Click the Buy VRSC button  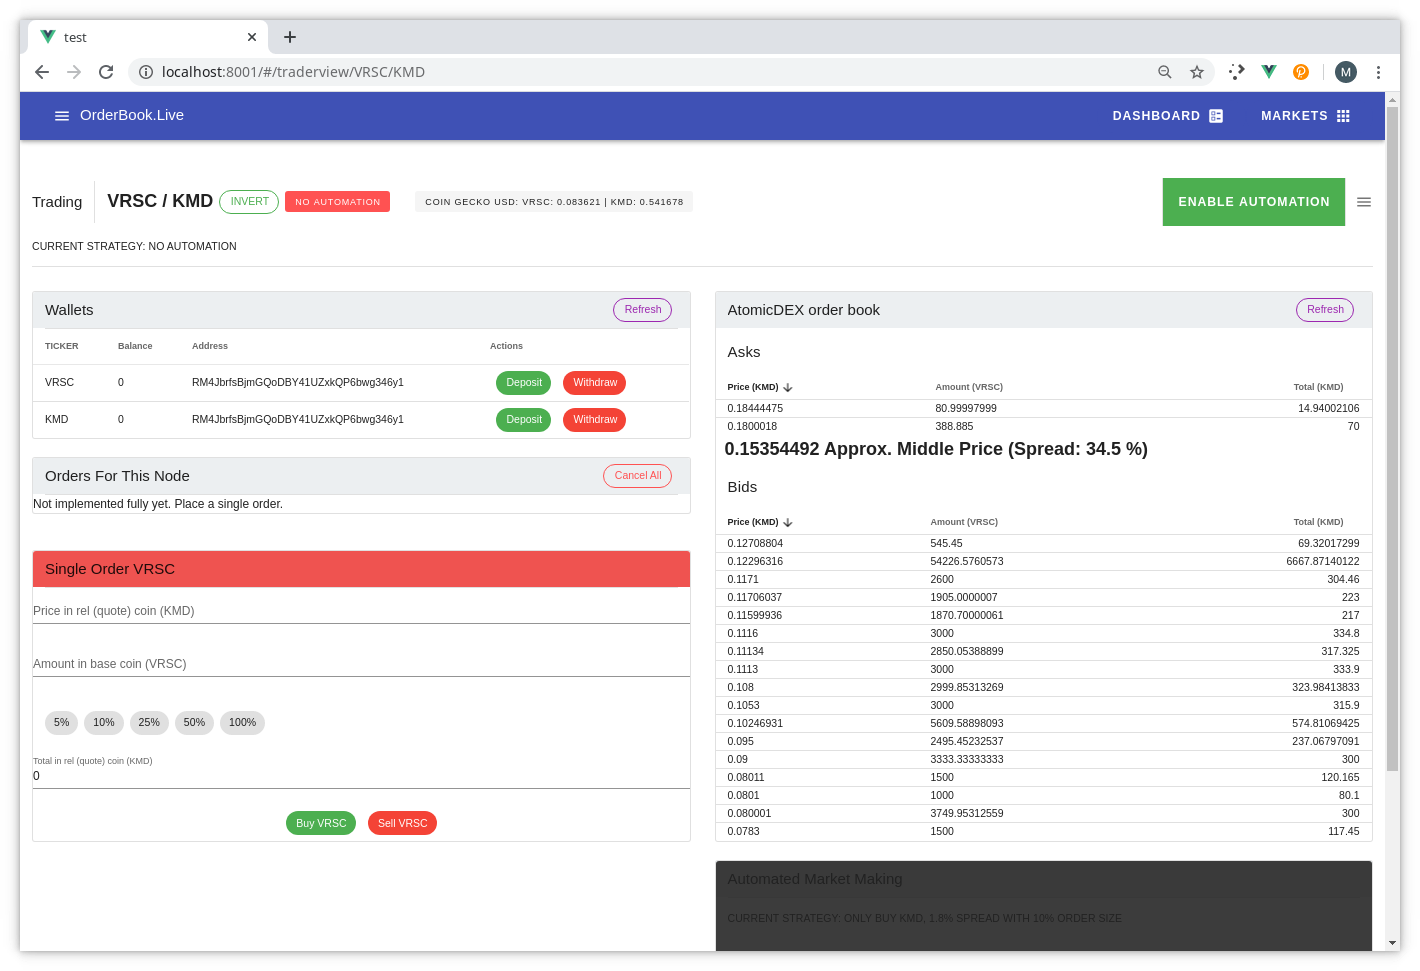[321, 824]
